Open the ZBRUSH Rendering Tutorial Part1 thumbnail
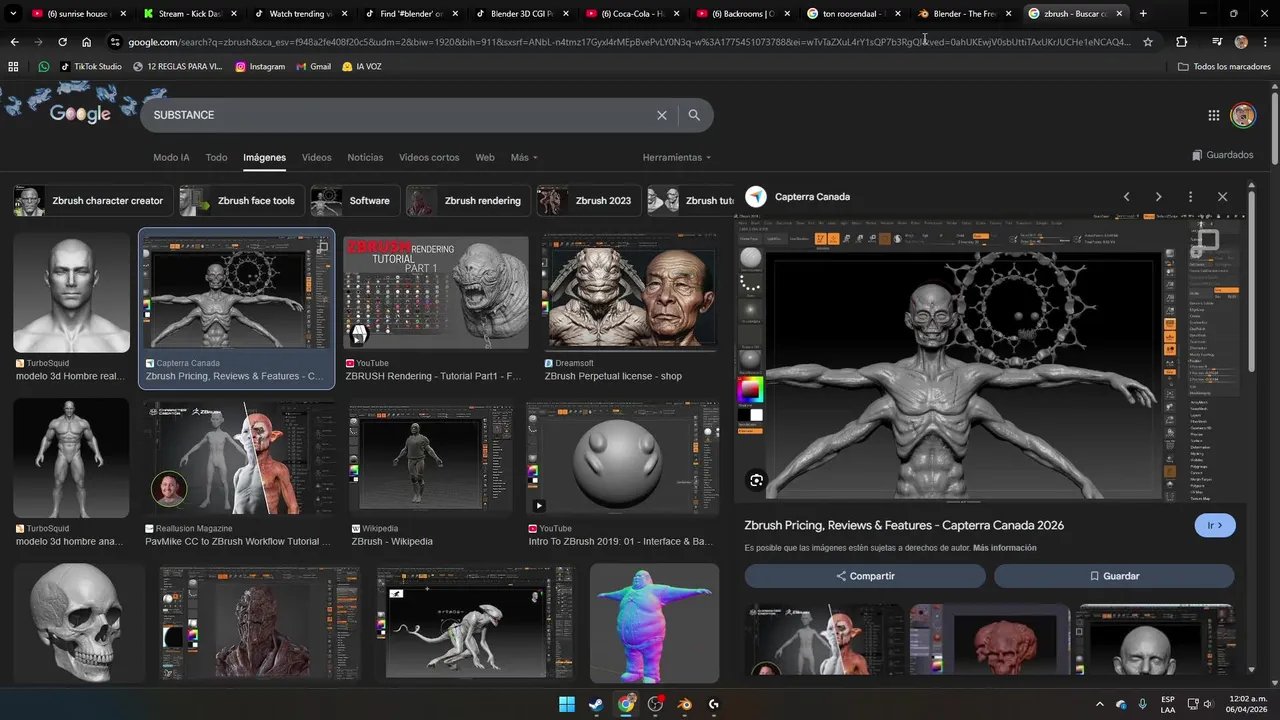The height and width of the screenshot is (720, 1280). (436, 293)
